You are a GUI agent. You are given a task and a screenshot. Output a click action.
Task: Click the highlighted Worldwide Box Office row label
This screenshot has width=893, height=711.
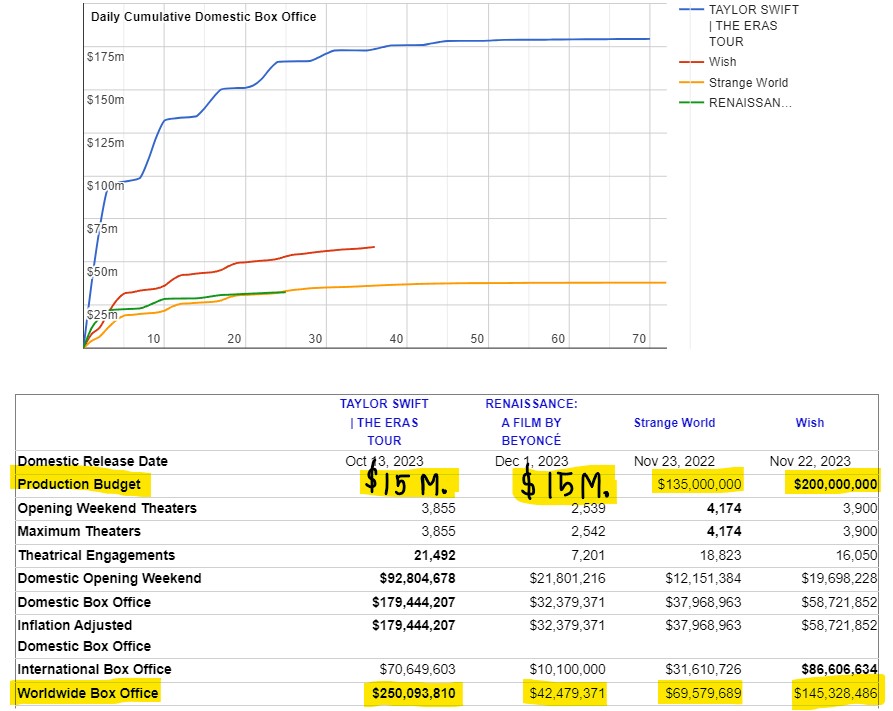(87, 693)
